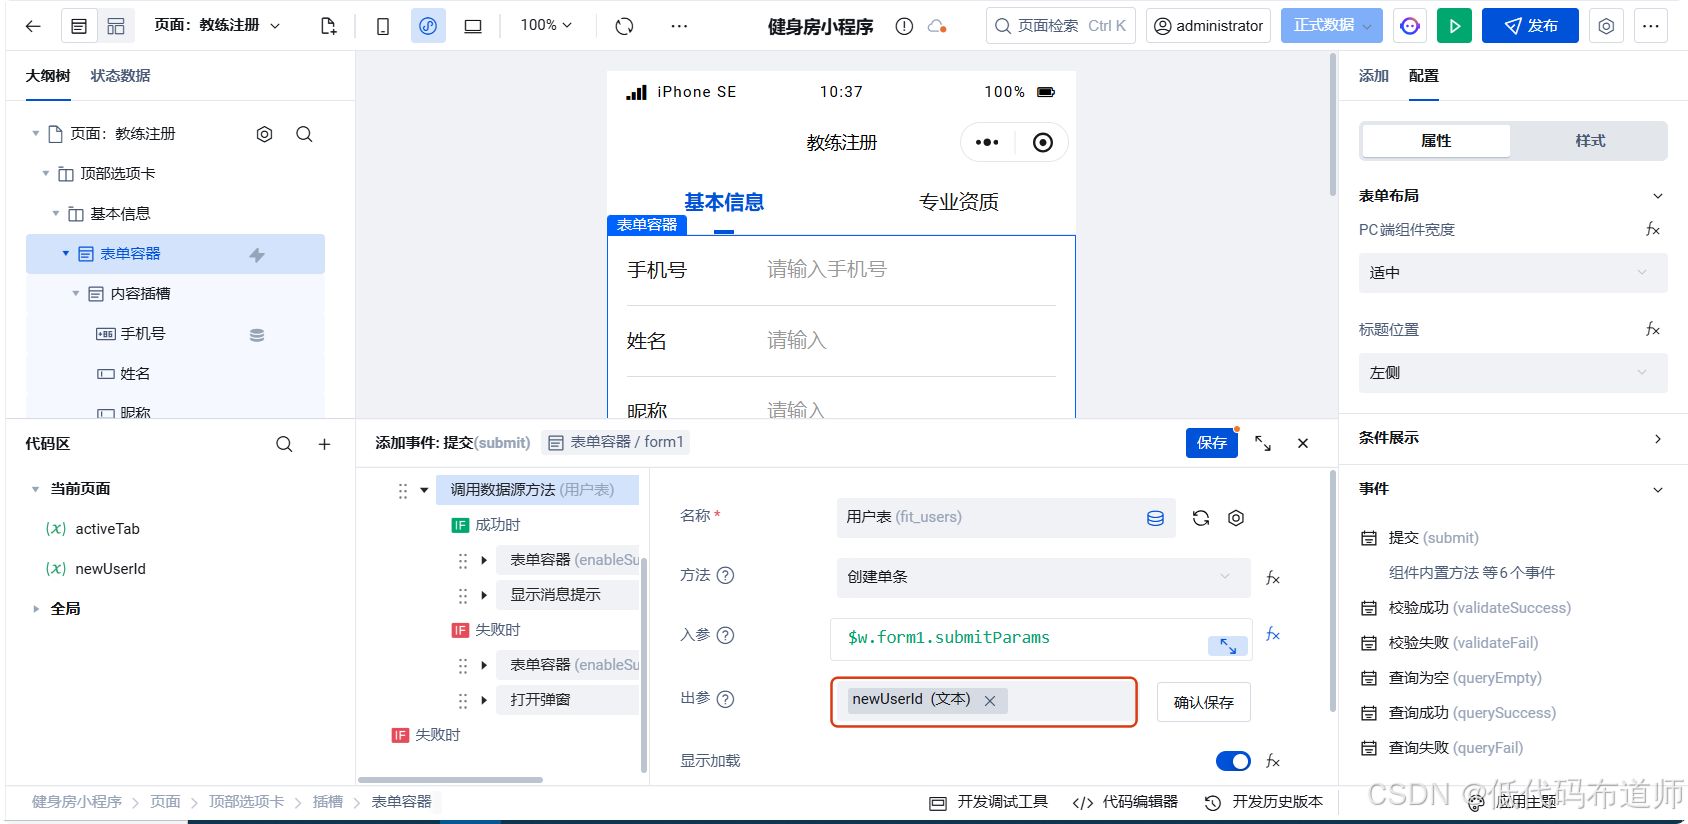Select the mini program preview mode icon
This screenshot has width=1688, height=824.
coord(428,26)
